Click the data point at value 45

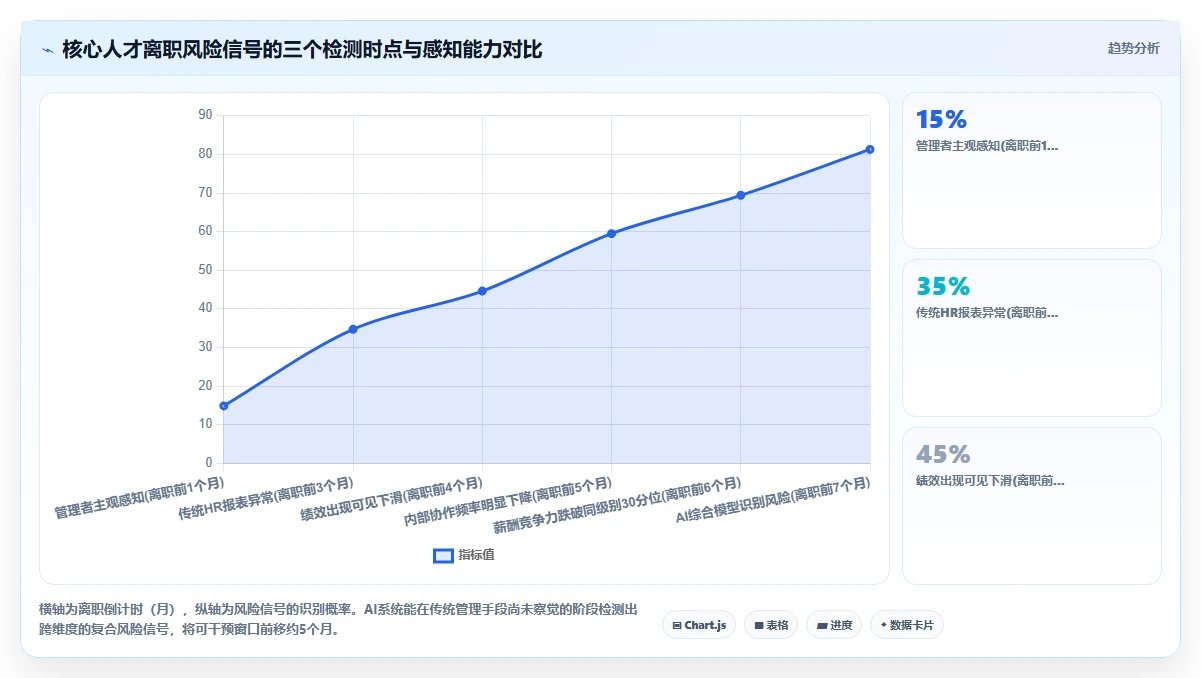point(482,291)
